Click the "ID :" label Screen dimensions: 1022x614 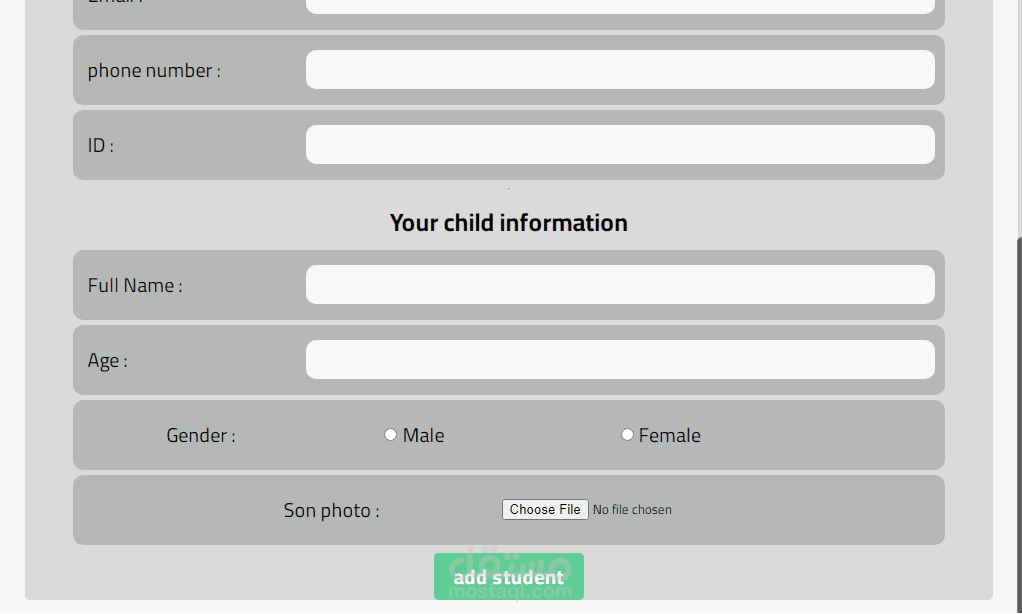click(x=101, y=146)
